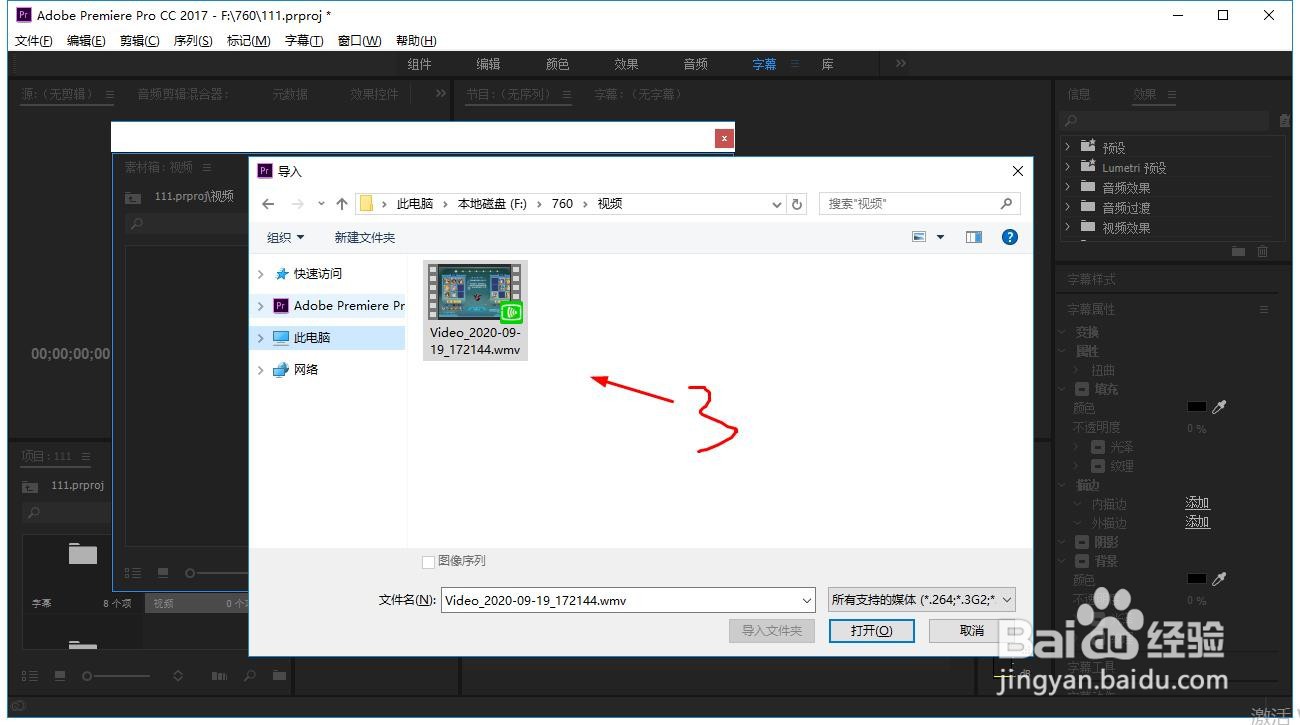Toggle the 填充 checkbox
This screenshot has width=1300, height=725.
point(1082,389)
